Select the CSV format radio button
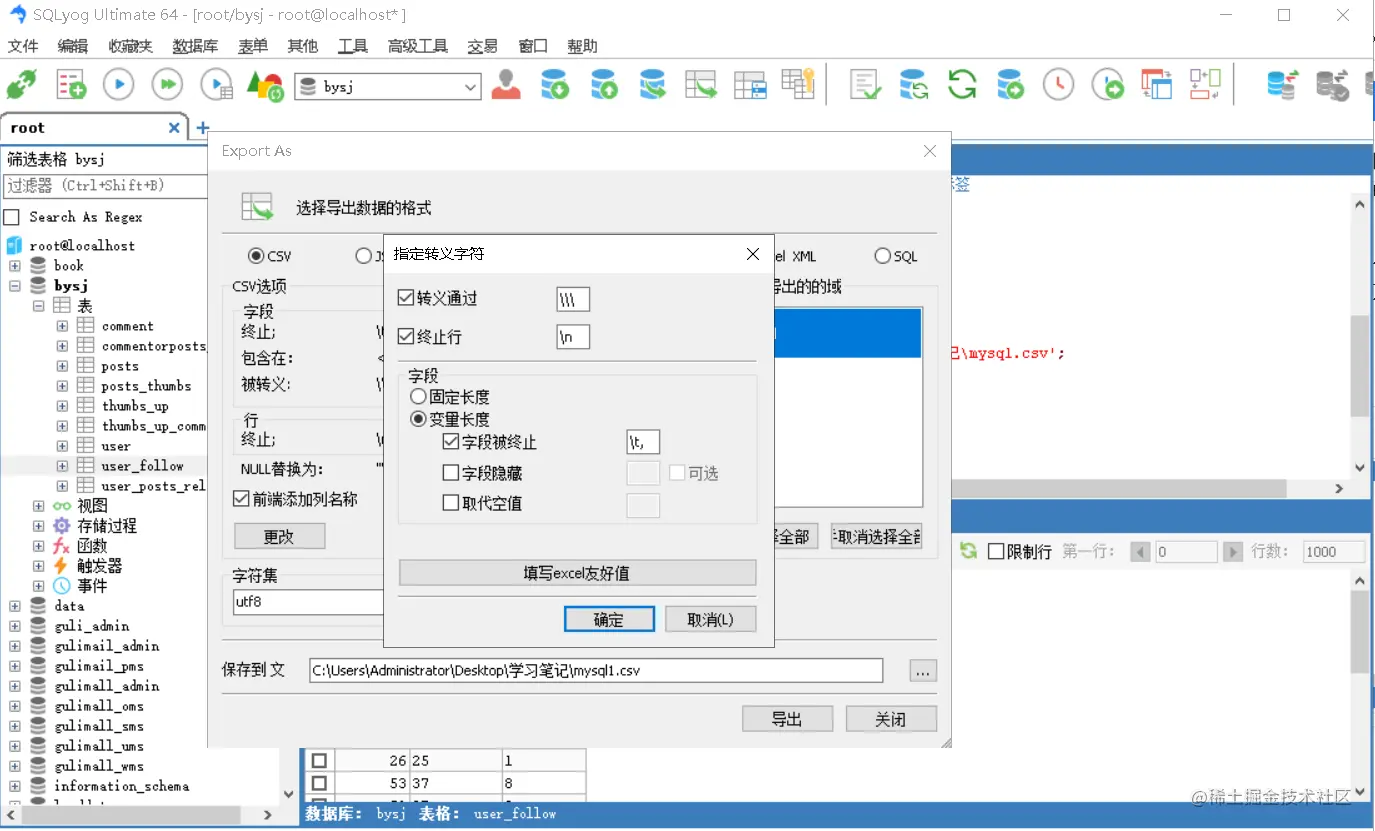1375x831 pixels. pyautogui.click(x=256, y=256)
